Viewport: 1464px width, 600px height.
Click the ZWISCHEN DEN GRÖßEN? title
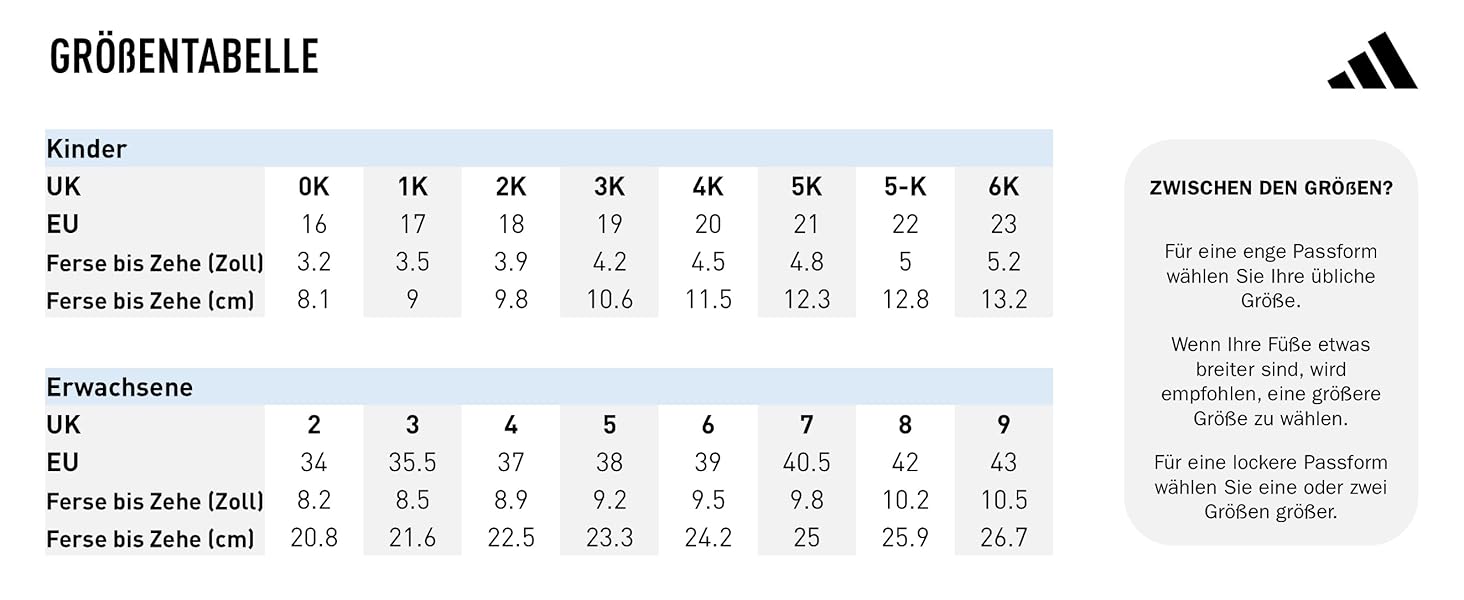(x=1270, y=188)
